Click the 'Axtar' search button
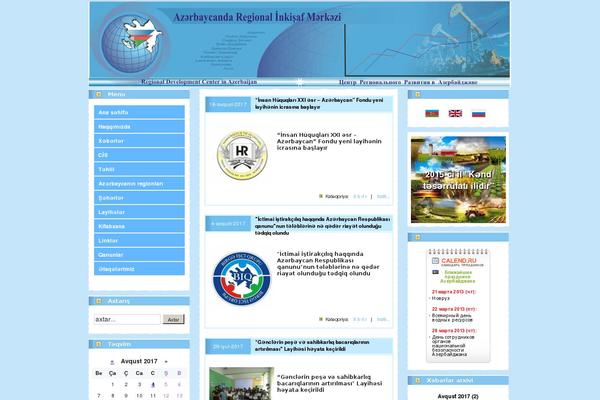The width and height of the screenshot is (600, 400). [174, 319]
